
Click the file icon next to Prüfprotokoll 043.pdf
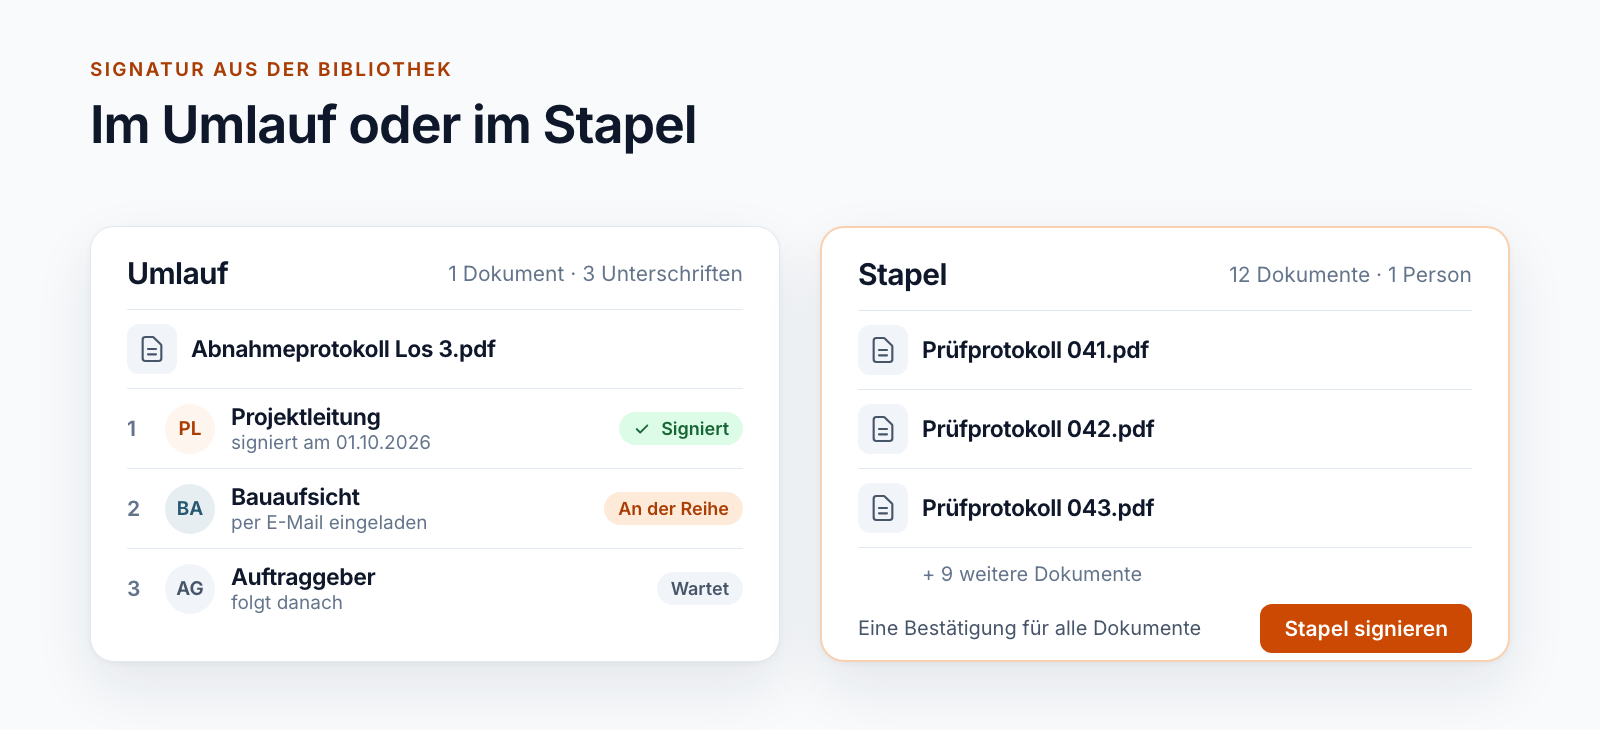pyautogui.click(x=883, y=508)
